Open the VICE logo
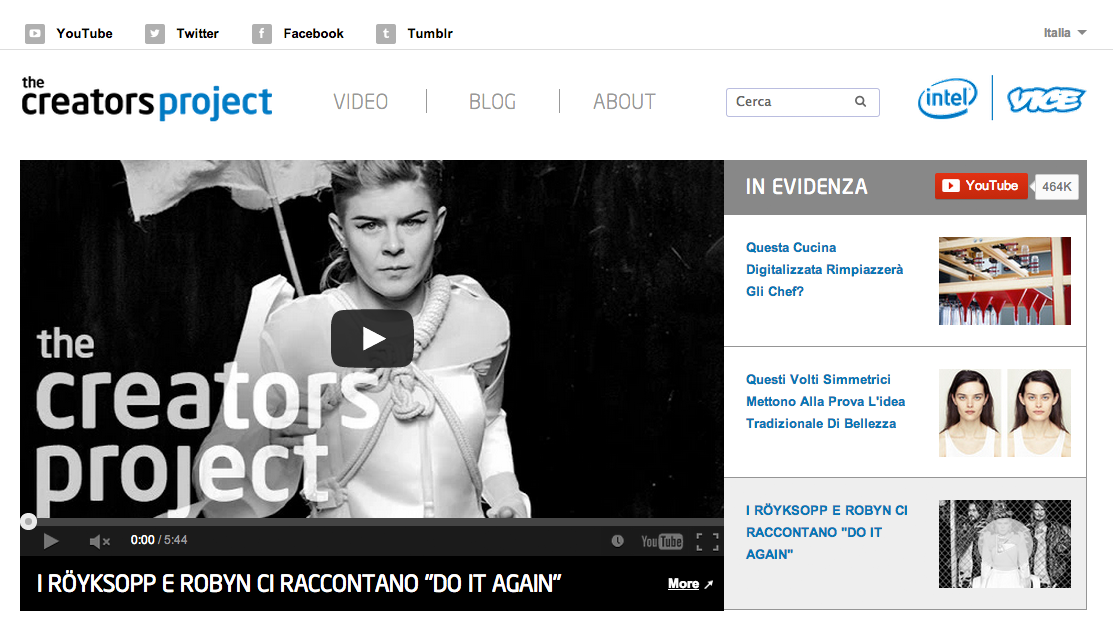 (x=1046, y=99)
